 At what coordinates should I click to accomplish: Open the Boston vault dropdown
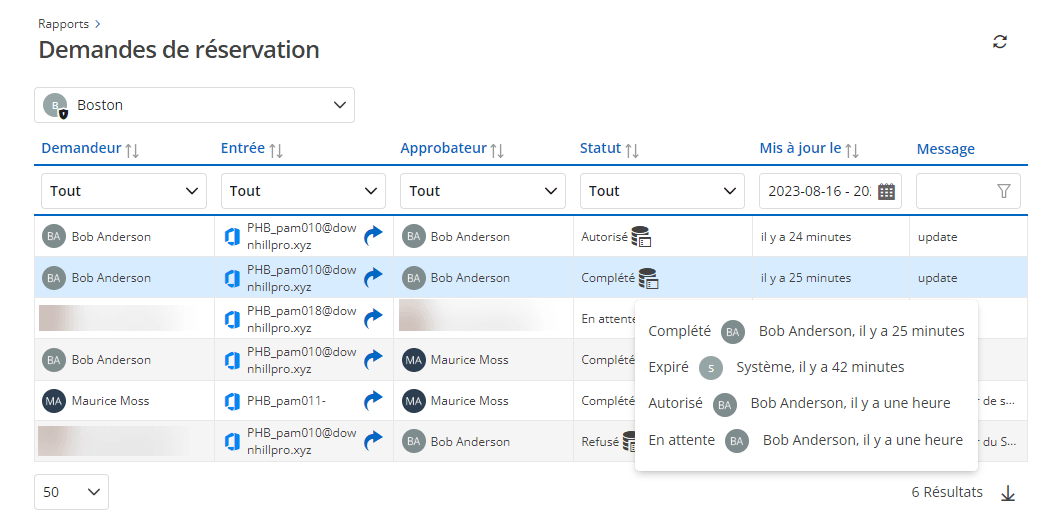(x=194, y=105)
